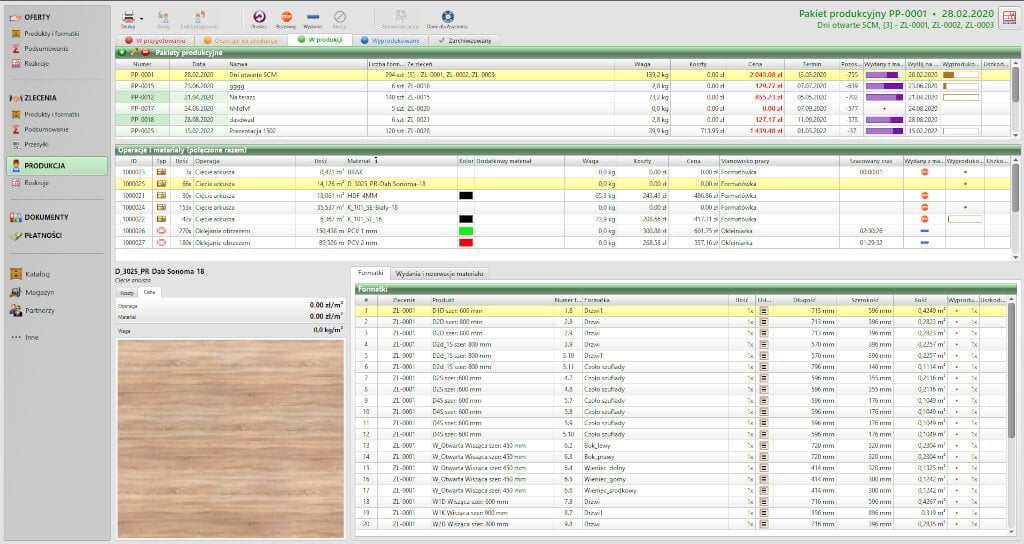Screen dimensions: 1024x544
Task: Add a production package with green plus
Action: click(x=122, y=52)
